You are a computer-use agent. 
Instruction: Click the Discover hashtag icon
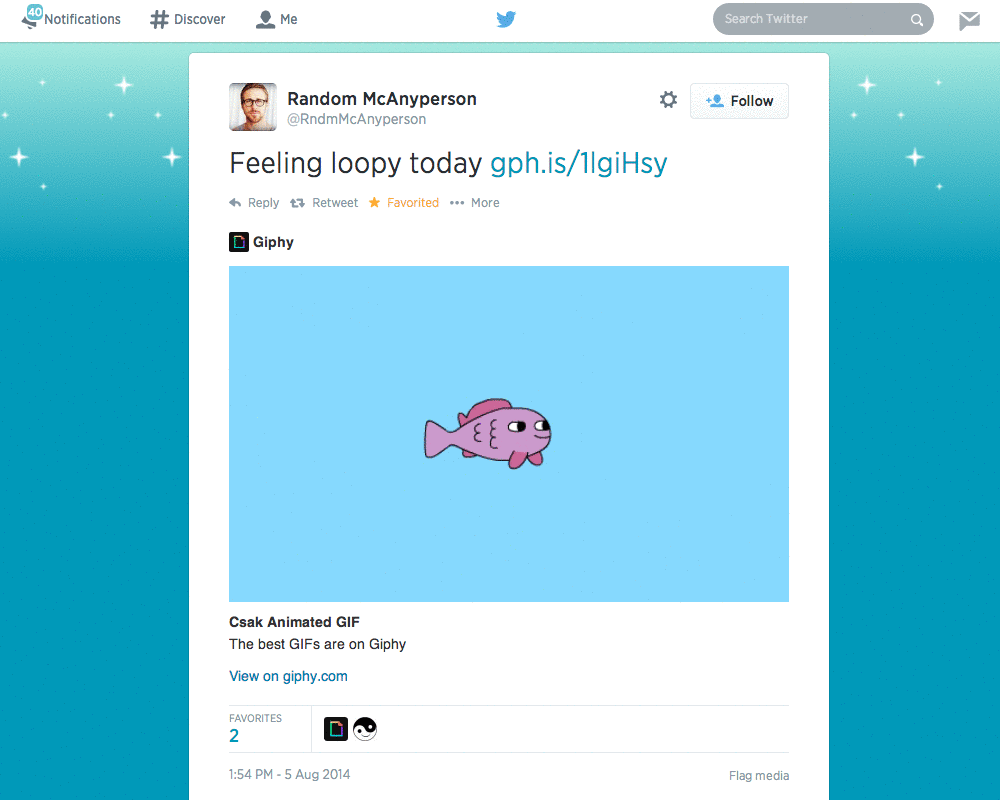pyautogui.click(x=157, y=19)
